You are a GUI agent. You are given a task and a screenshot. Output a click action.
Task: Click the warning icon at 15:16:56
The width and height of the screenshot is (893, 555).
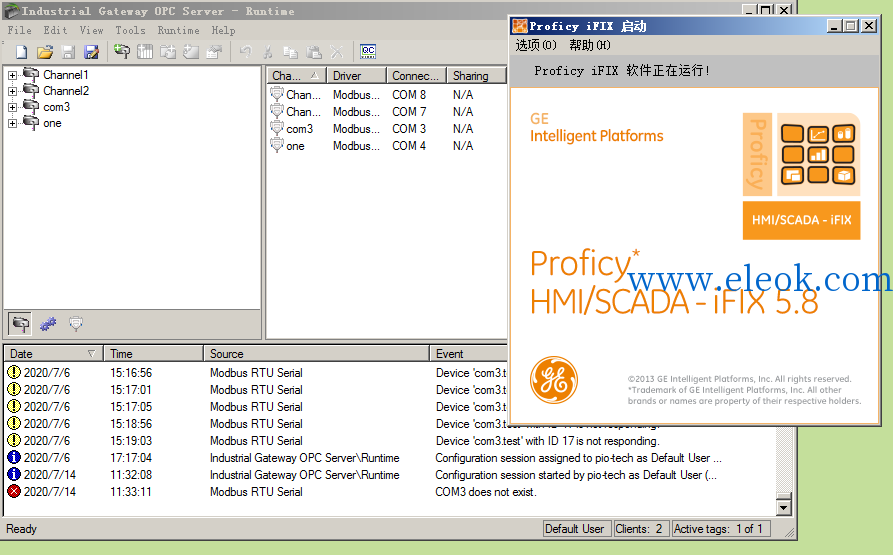click(x=14, y=372)
